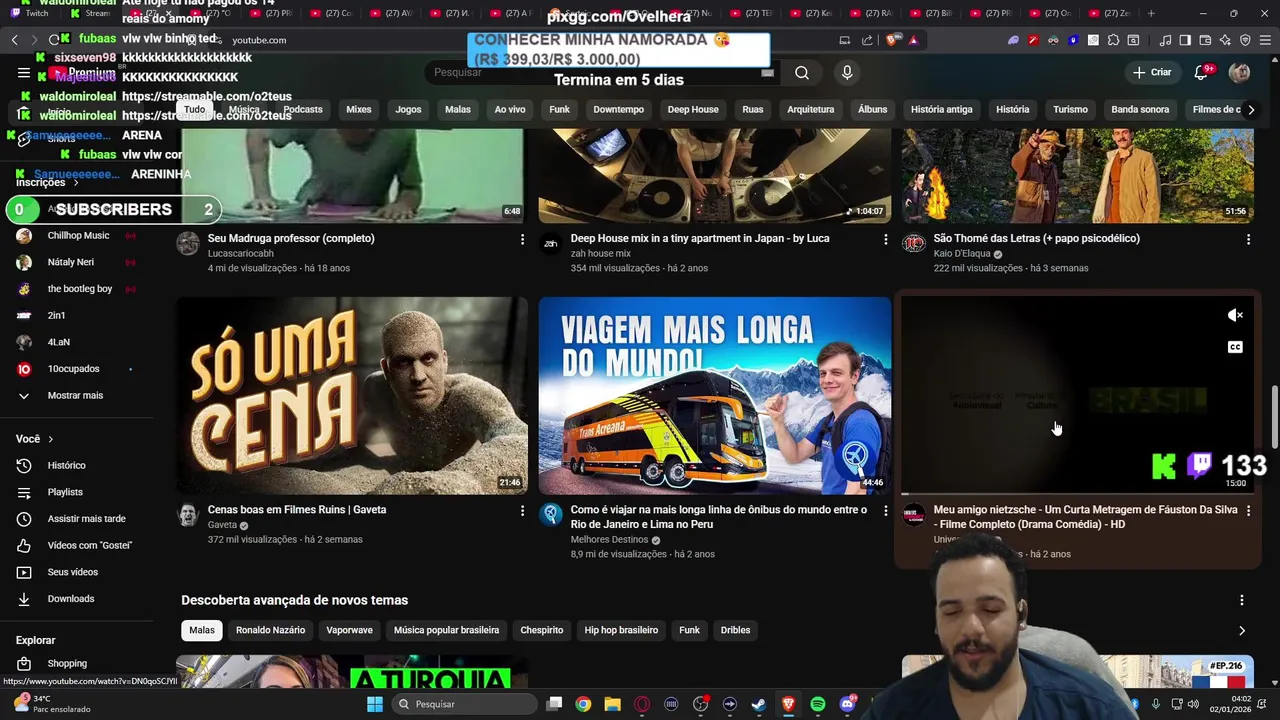The image size is (1280, 720).
Task: Open options for longest bus trip video
Action: [885, 510]
